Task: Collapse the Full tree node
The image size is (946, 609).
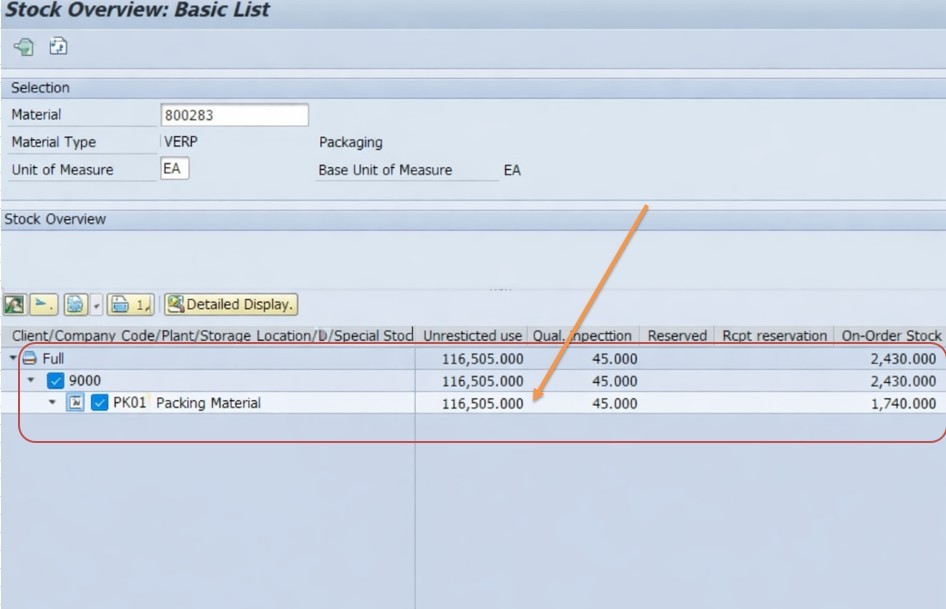Action: pyautogui.click(x=12, y=358)
